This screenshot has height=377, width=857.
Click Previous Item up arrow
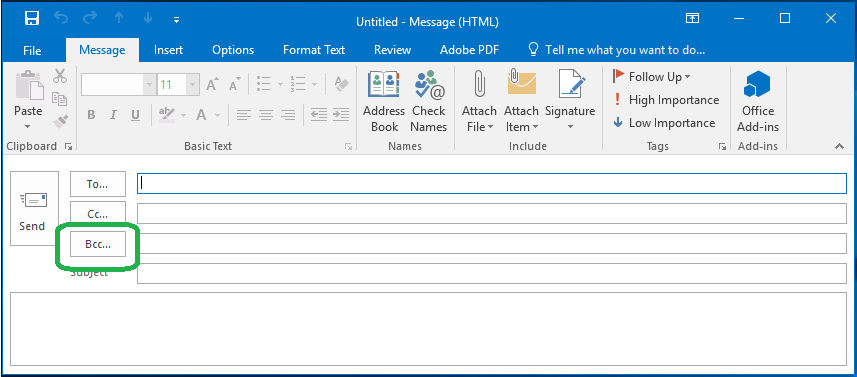(x=119, y=19)
